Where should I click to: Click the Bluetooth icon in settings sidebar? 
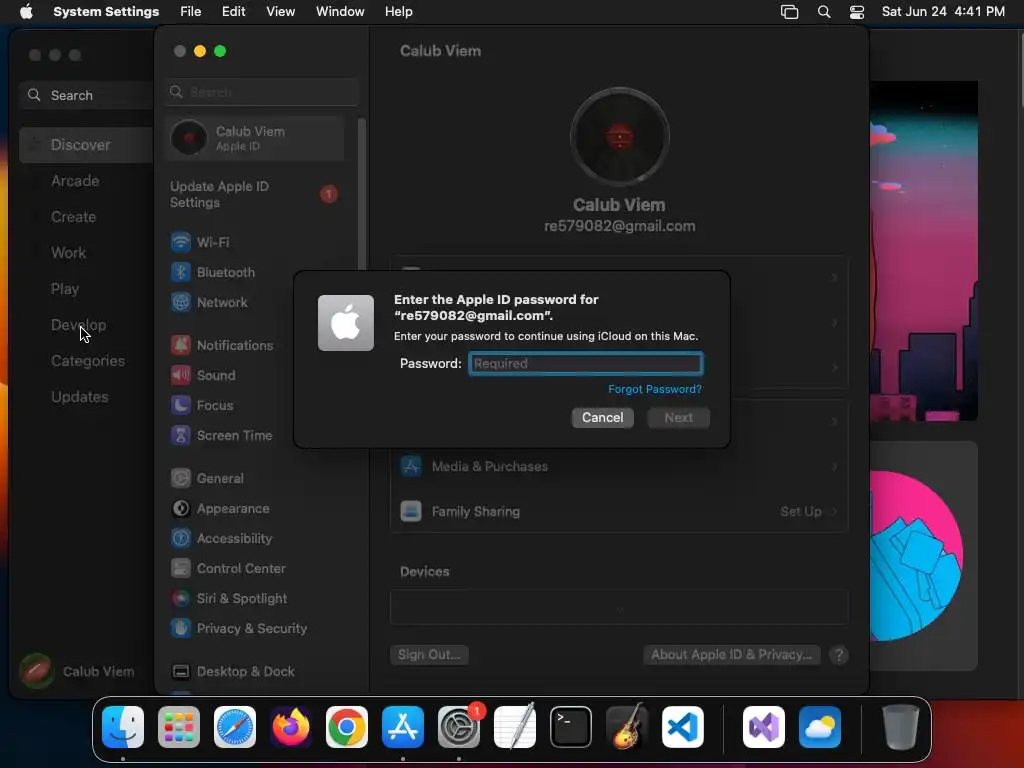coord(181,272)
